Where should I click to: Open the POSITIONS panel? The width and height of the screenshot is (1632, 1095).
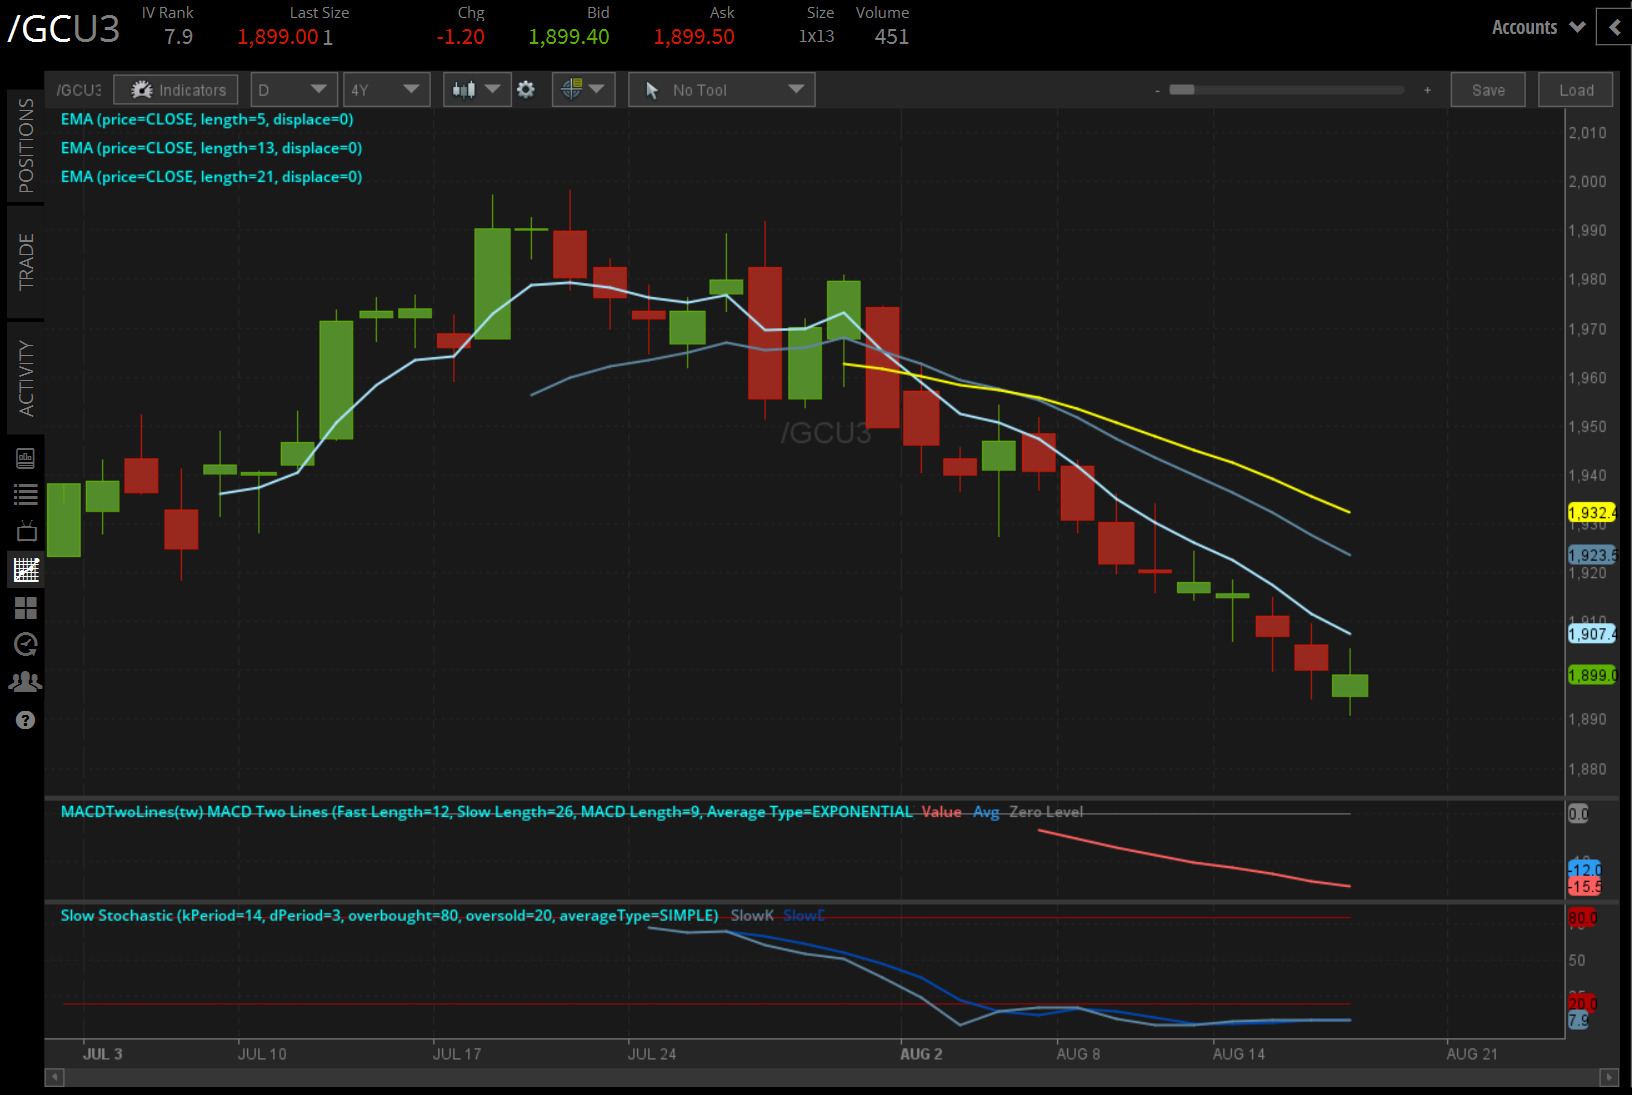26,145
